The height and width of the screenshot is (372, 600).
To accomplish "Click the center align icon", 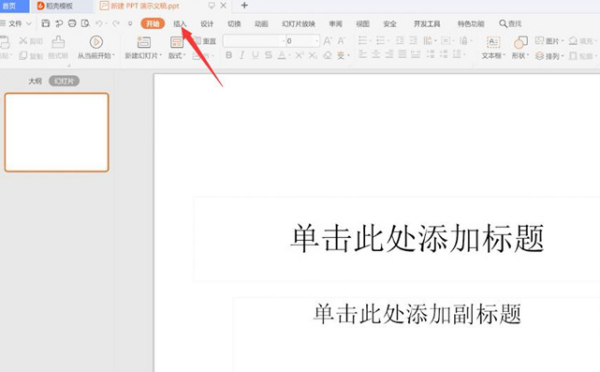I will [376, 54].
